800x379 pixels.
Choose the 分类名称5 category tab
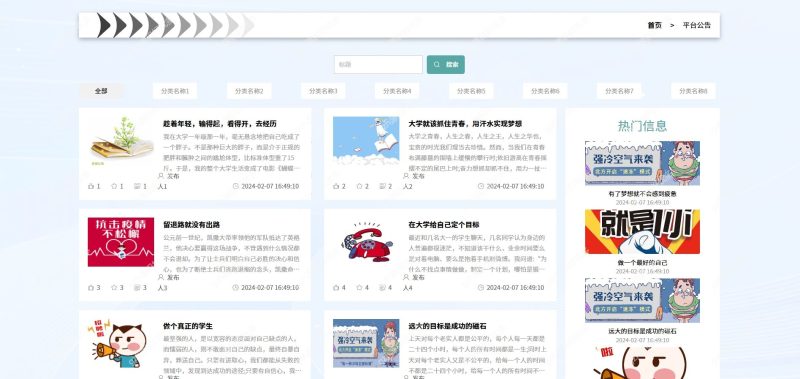[x=471, y=91]
